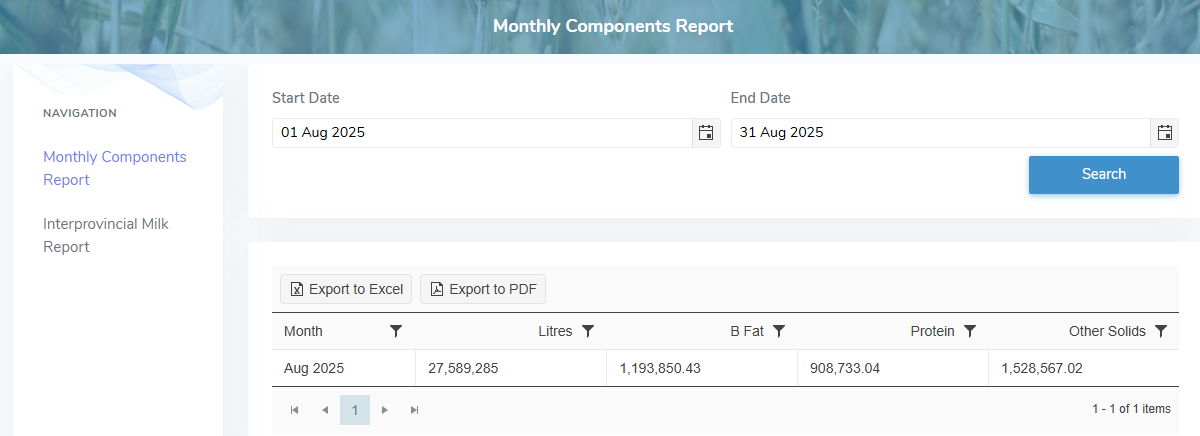Open the End Date calendar picker
Viewport: 1200px width, 436px height.
tap(1165, 133)
